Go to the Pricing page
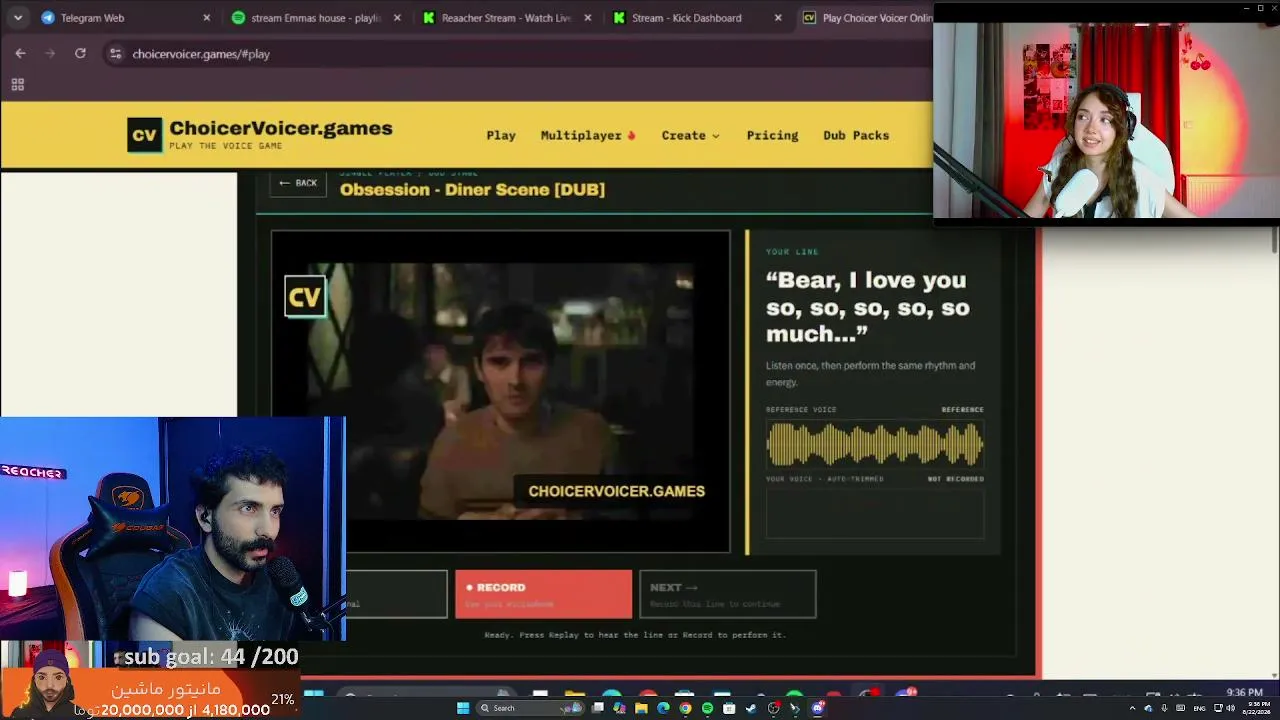This screenshot has width=1280, height=720. coord(772,135)
